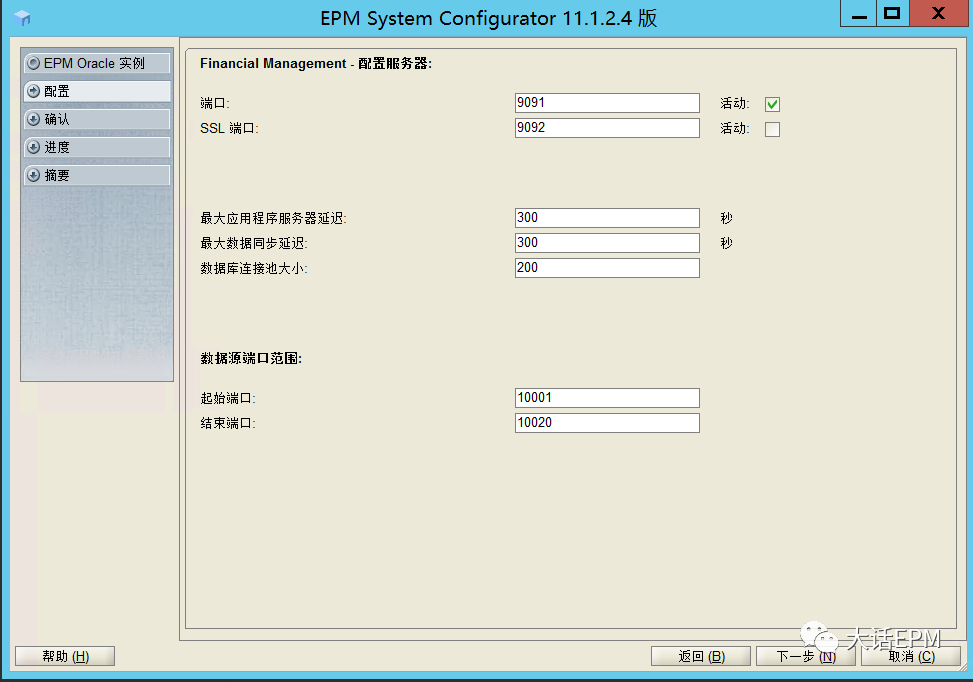This screenshot has width=973, height=682.
Task: Click the 结束端口 field showing 10020
Action: [608, 423]
